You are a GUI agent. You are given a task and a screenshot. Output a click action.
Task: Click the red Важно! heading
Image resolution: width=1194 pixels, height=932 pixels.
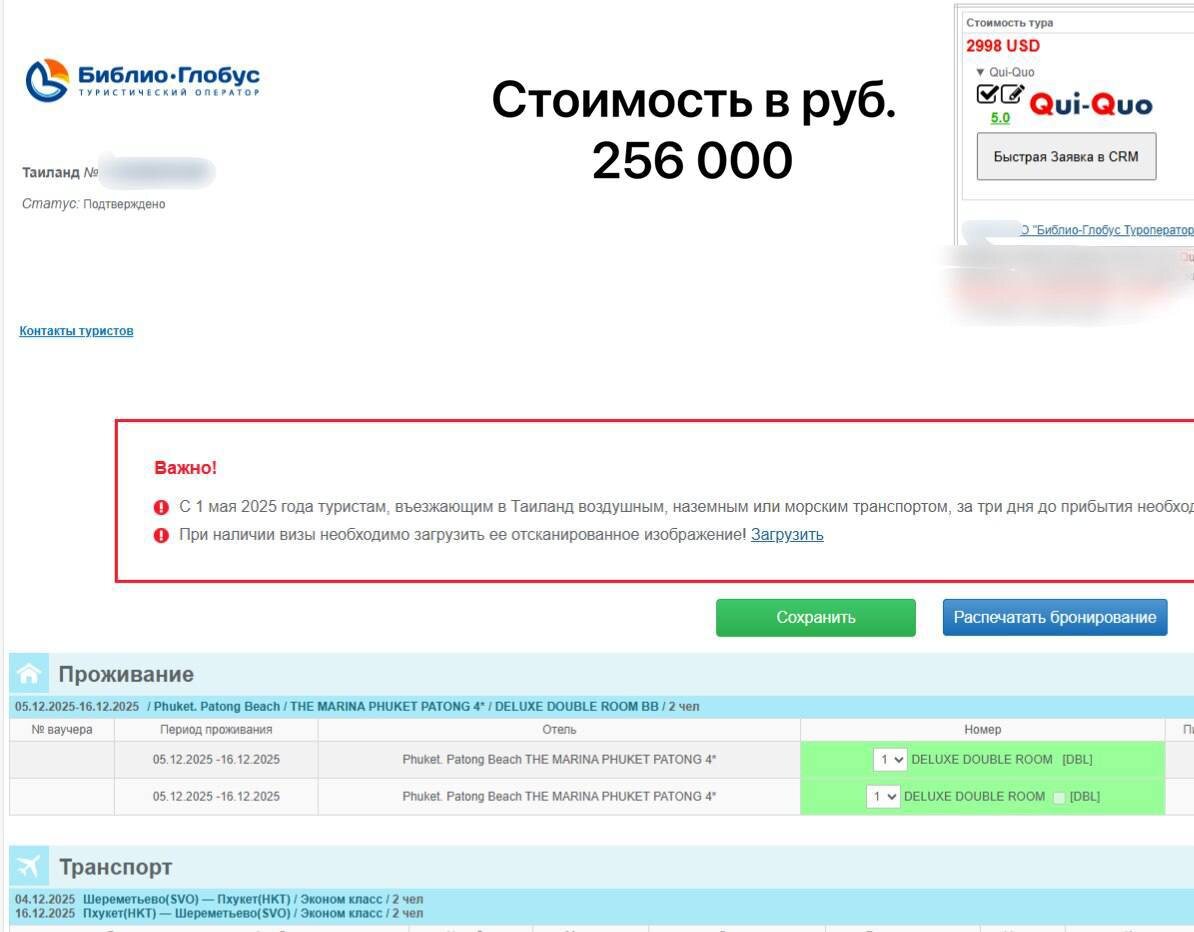pos(185,468)
